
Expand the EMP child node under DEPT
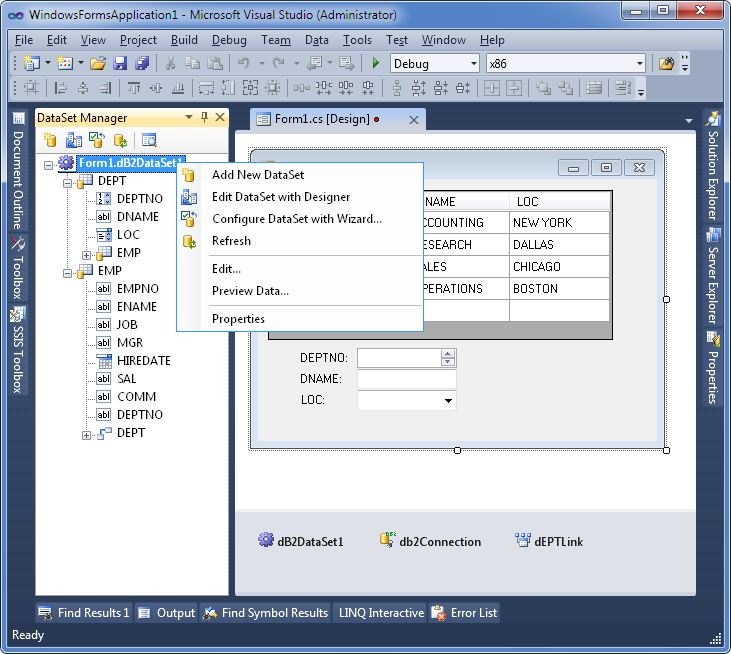pos(86,255)
